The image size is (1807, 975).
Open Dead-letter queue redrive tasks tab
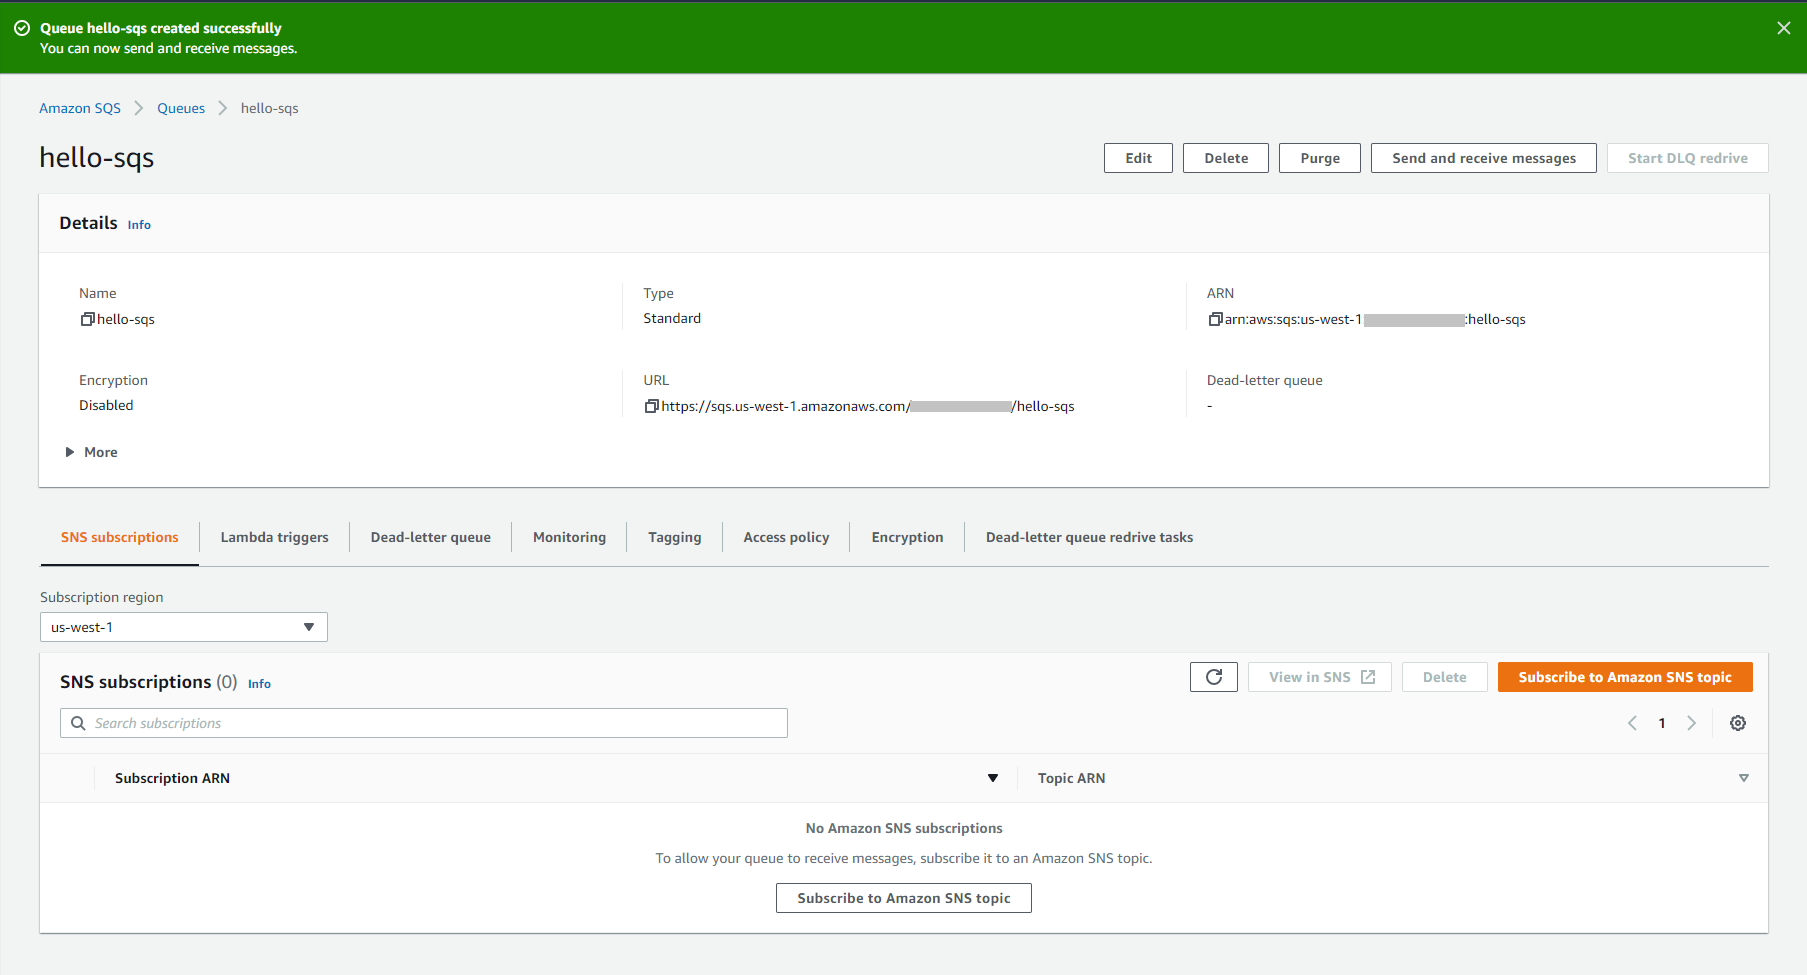click(1089, 537)
